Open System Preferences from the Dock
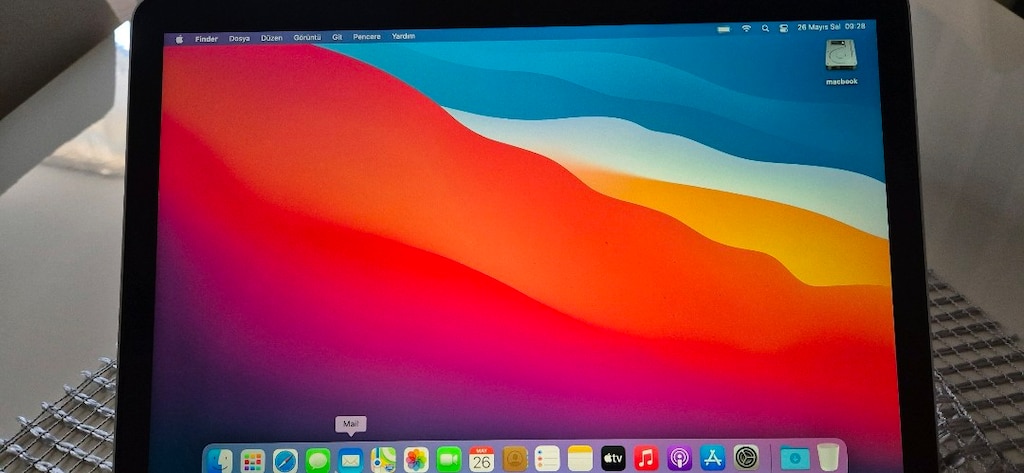 tap(746, 457)
